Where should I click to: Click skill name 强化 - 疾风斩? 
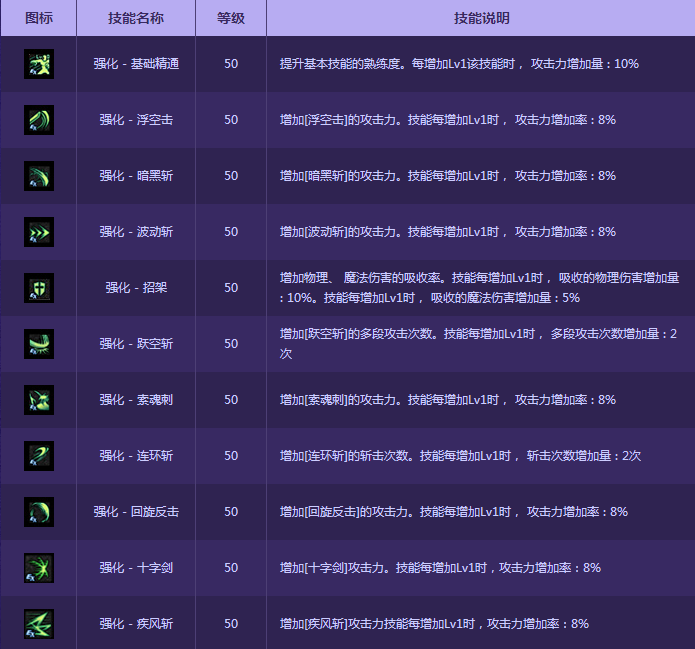pos(136,624)
